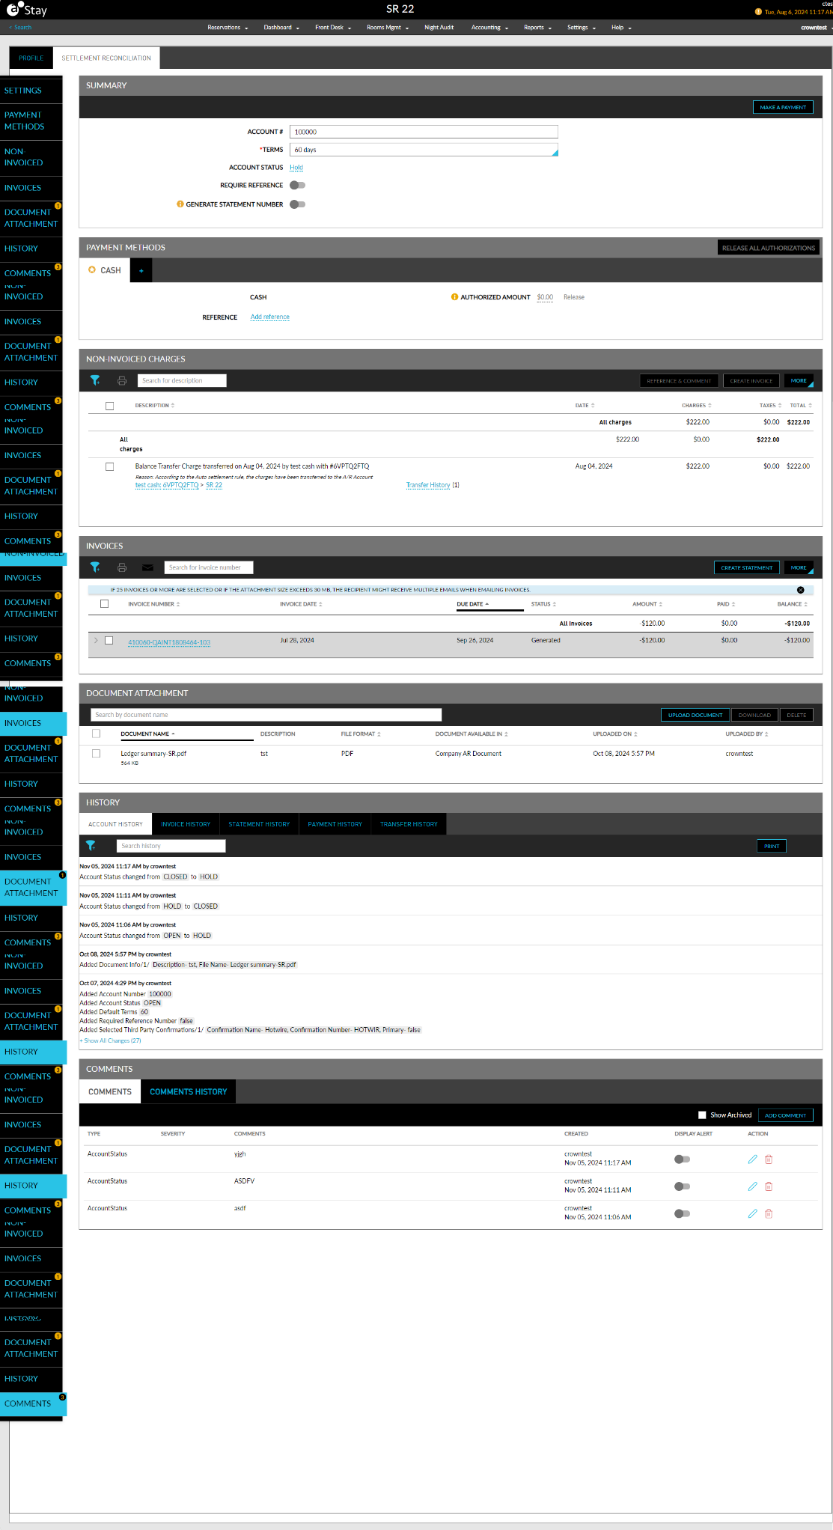Select the email icon in the Invoices toolbar
The width and height of the screenshot is (833, 1530).
tap(148, 567)
